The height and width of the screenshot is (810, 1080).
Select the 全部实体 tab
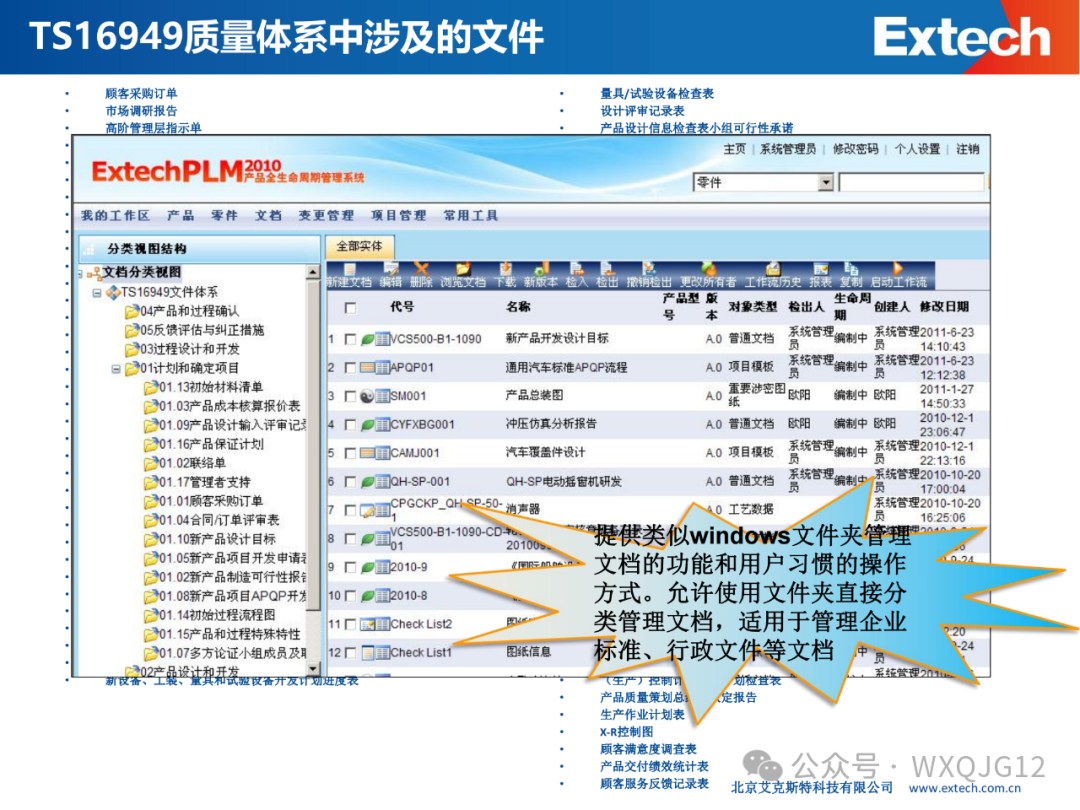coord(360,247)
